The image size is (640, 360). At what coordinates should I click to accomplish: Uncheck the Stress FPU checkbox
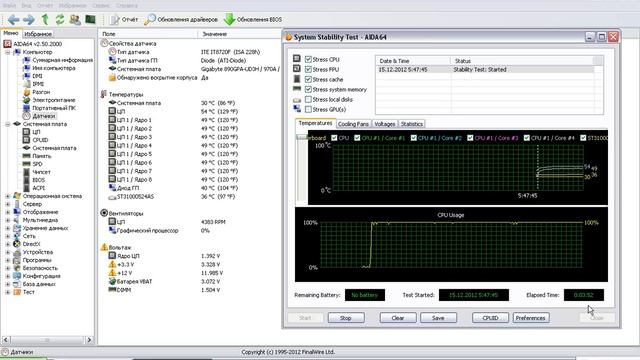tap(308, 69)
